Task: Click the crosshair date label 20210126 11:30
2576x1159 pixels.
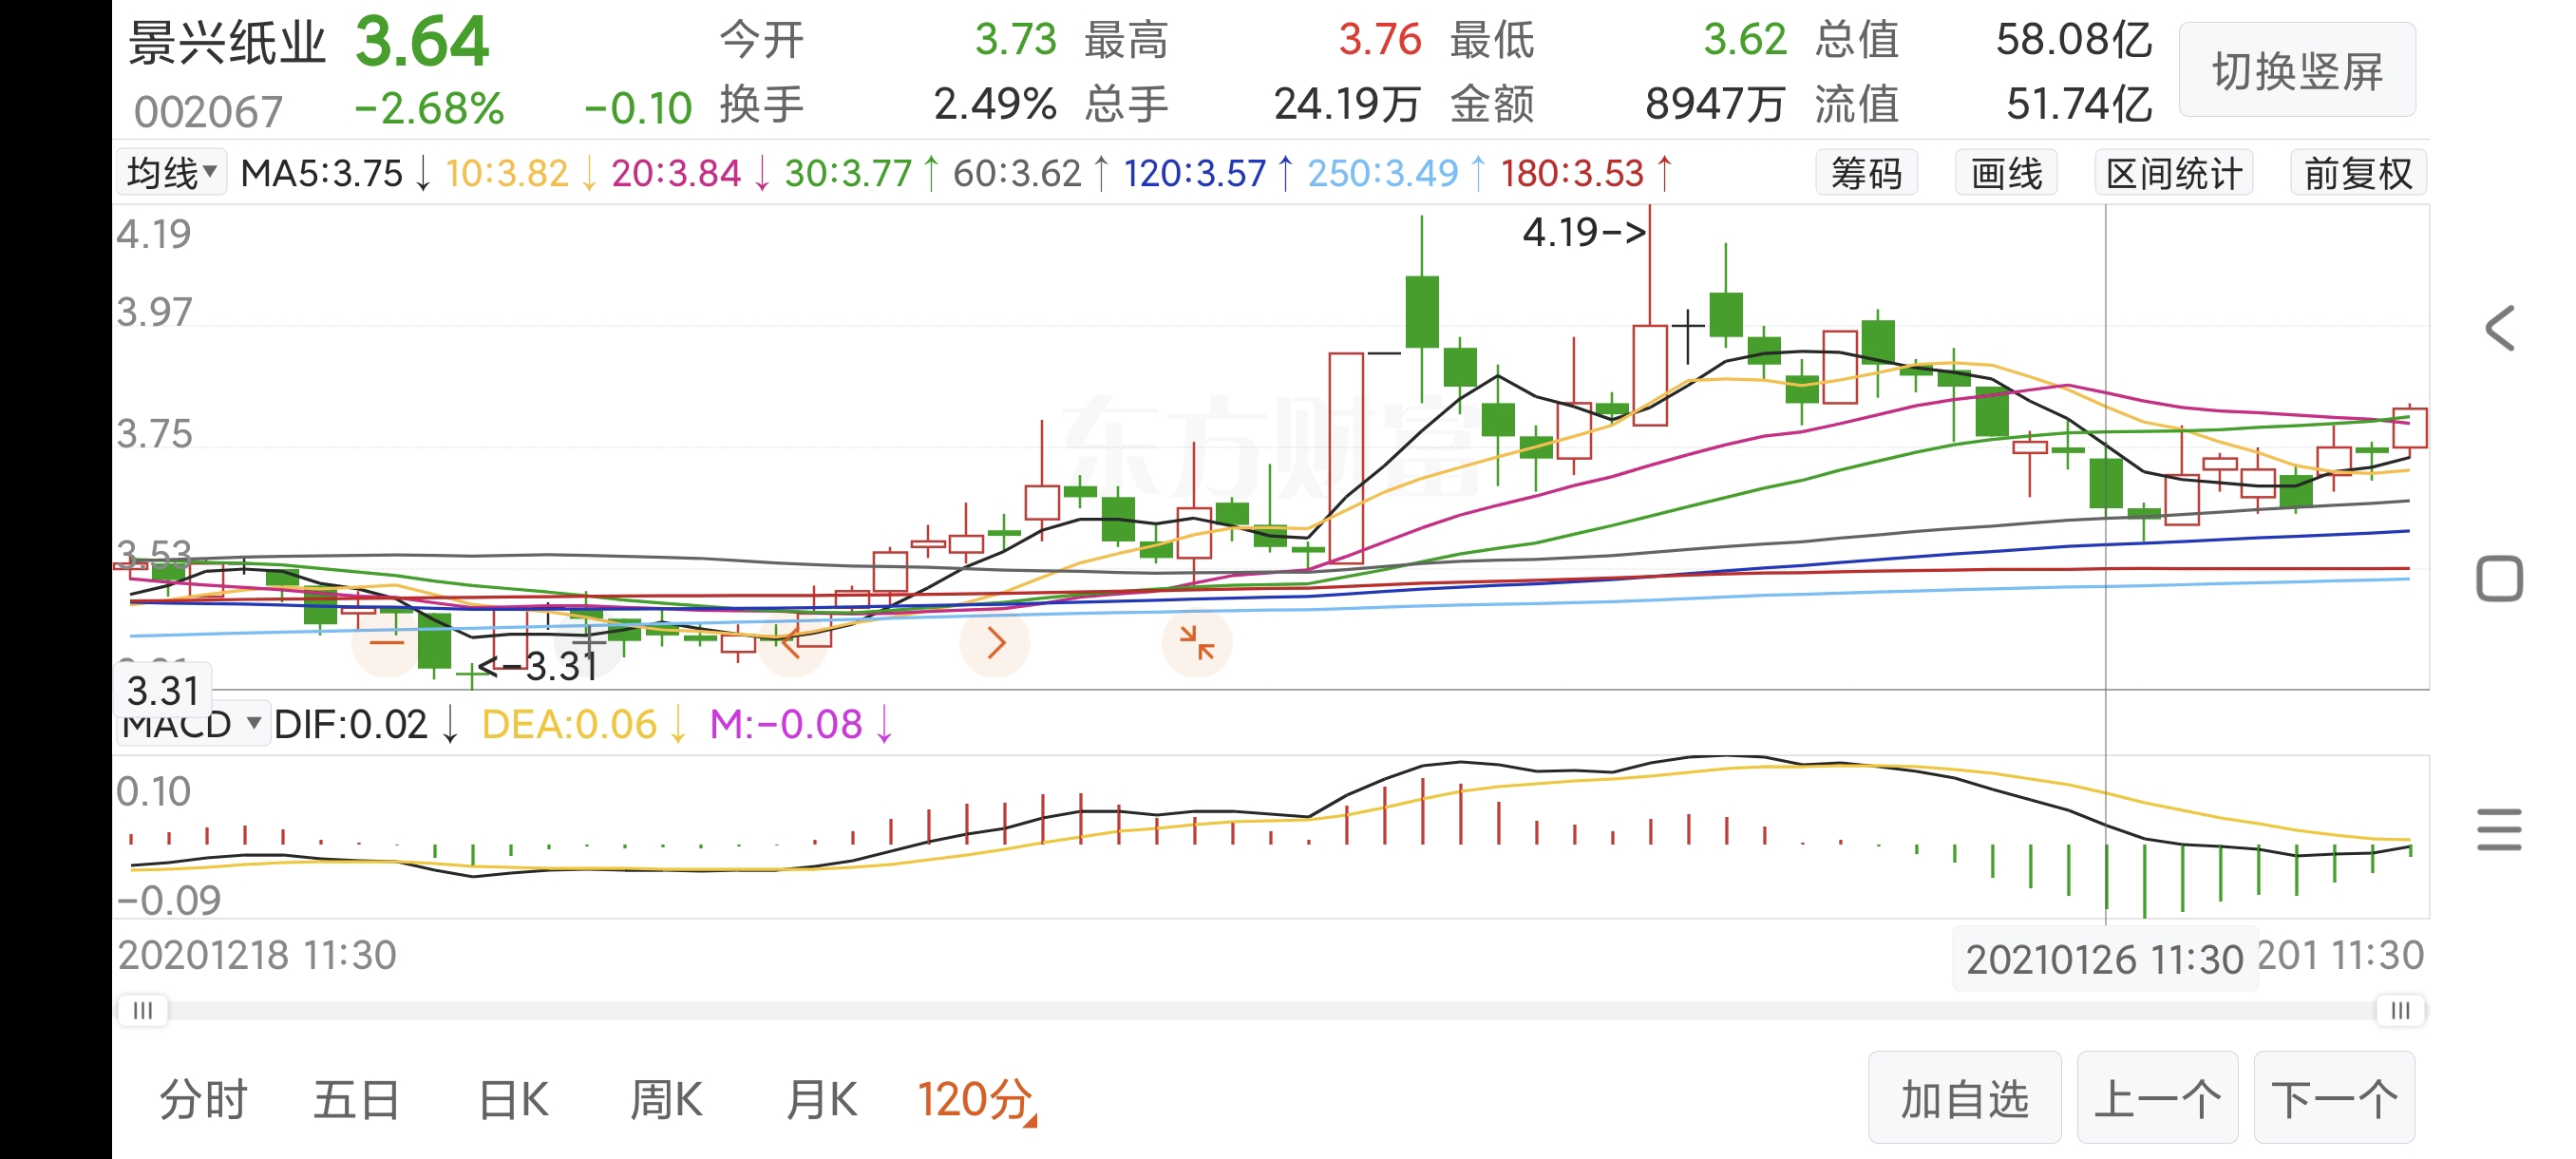Action: [2105, 959]
